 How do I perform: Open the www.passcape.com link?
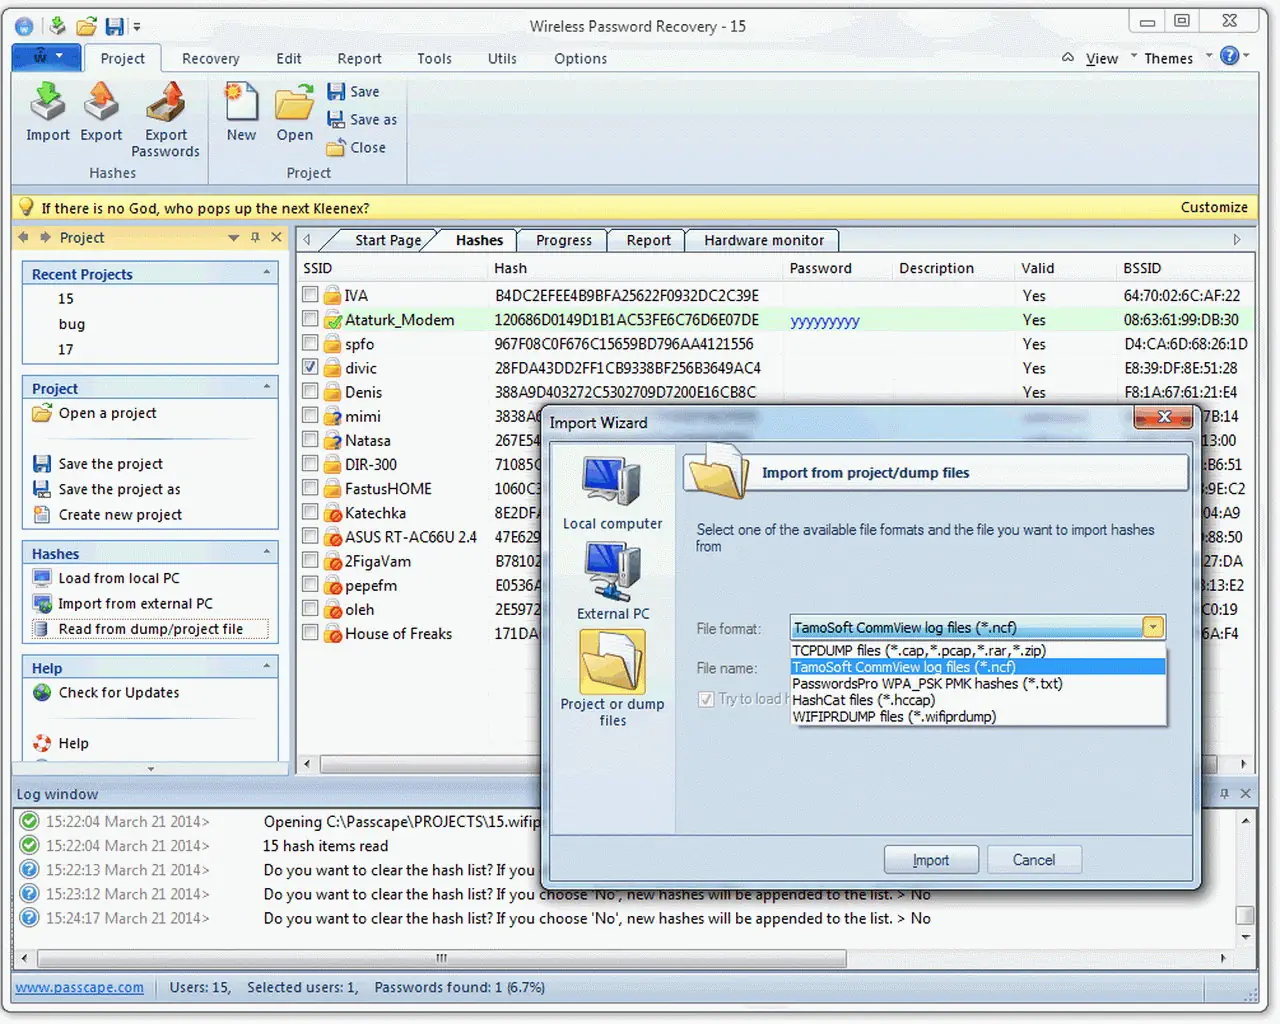pos(80,988)
